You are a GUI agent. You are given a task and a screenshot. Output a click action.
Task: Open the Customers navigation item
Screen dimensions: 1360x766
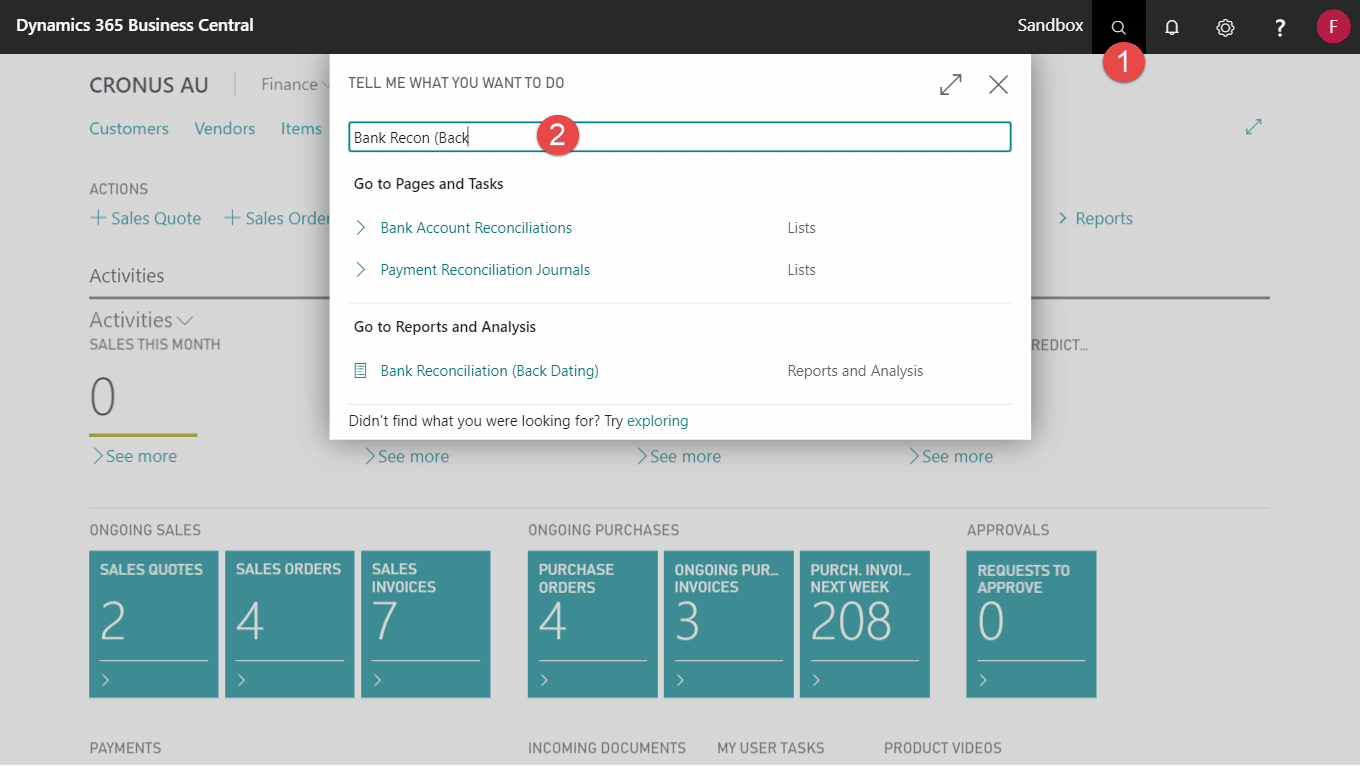[129, 128]
